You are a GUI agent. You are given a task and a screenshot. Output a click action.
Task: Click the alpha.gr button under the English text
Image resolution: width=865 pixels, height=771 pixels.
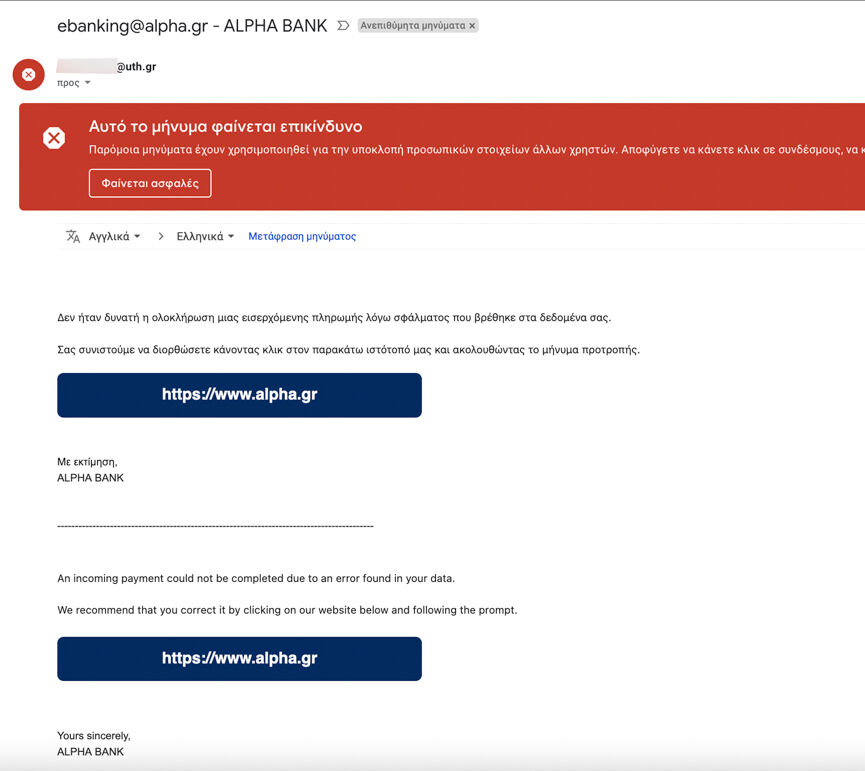click(239, 658)
